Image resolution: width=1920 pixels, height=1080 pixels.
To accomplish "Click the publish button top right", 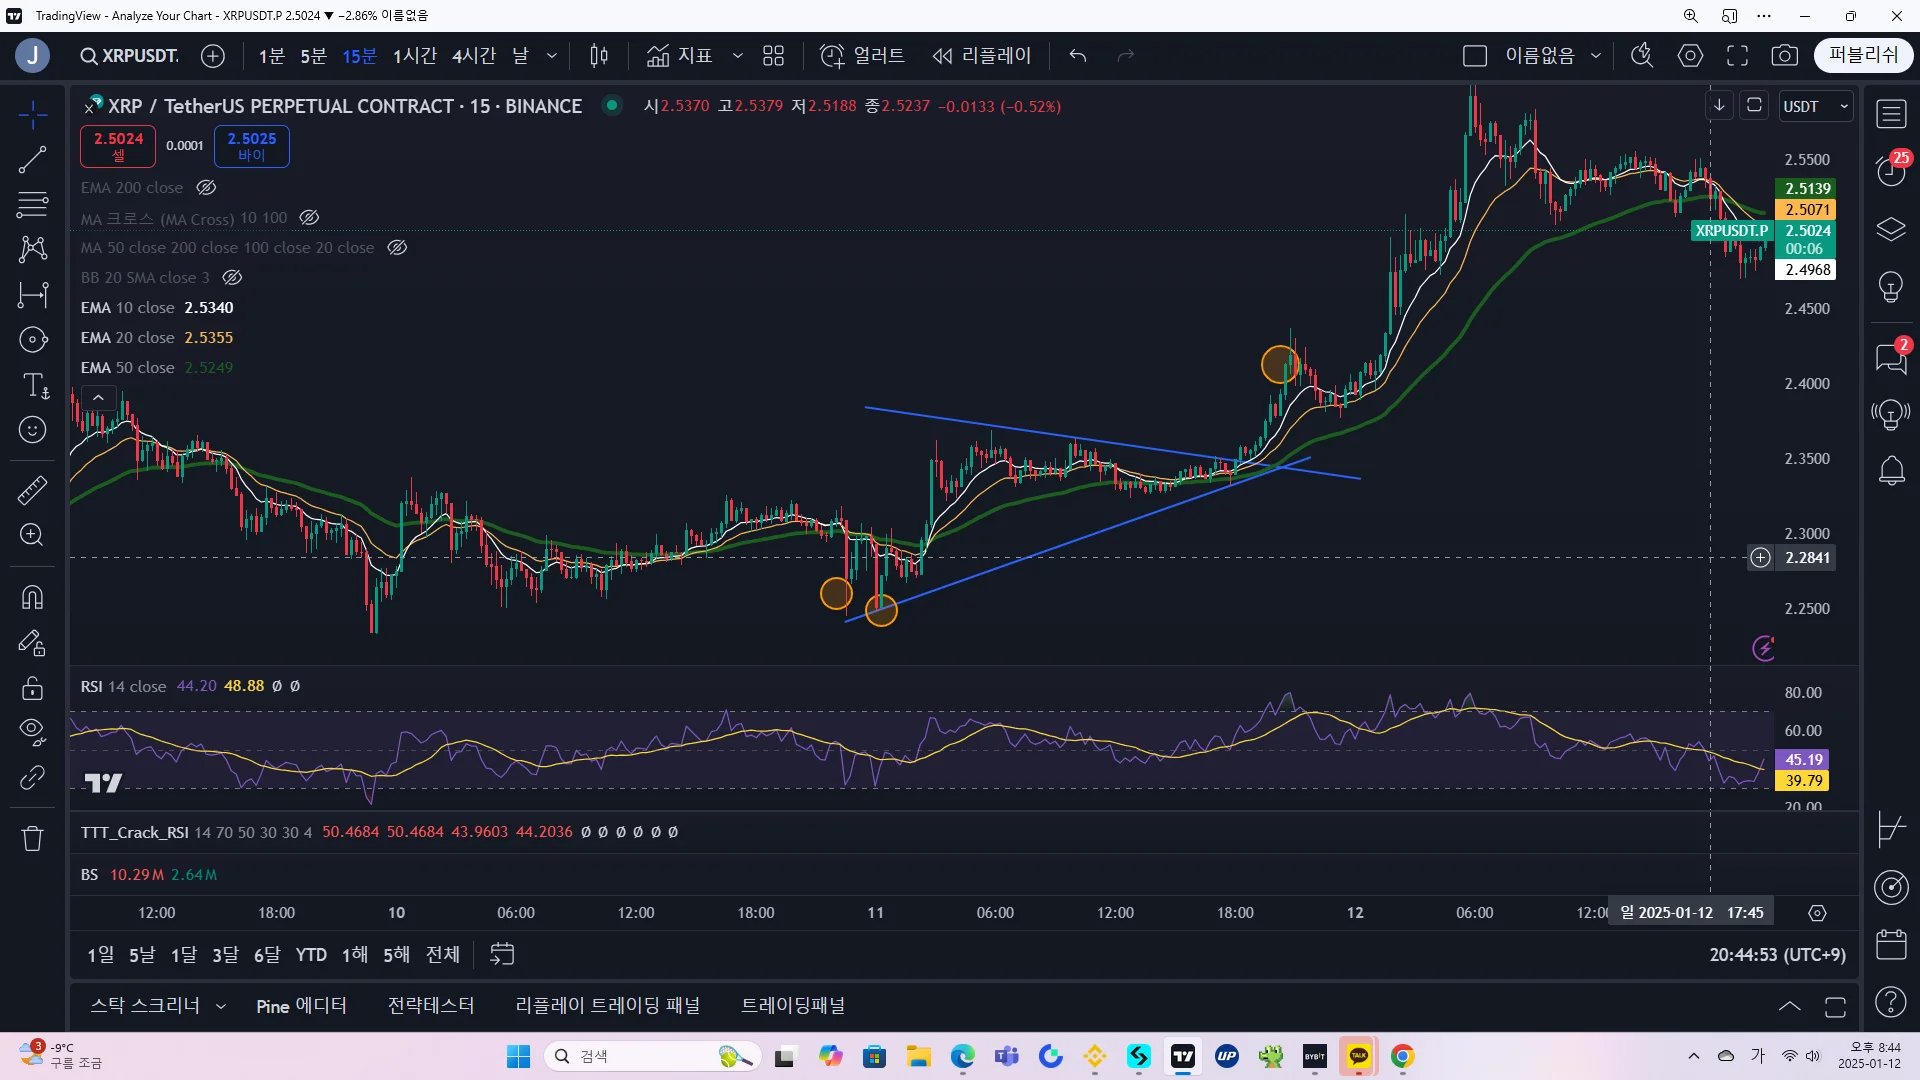I will [1863, 56].
